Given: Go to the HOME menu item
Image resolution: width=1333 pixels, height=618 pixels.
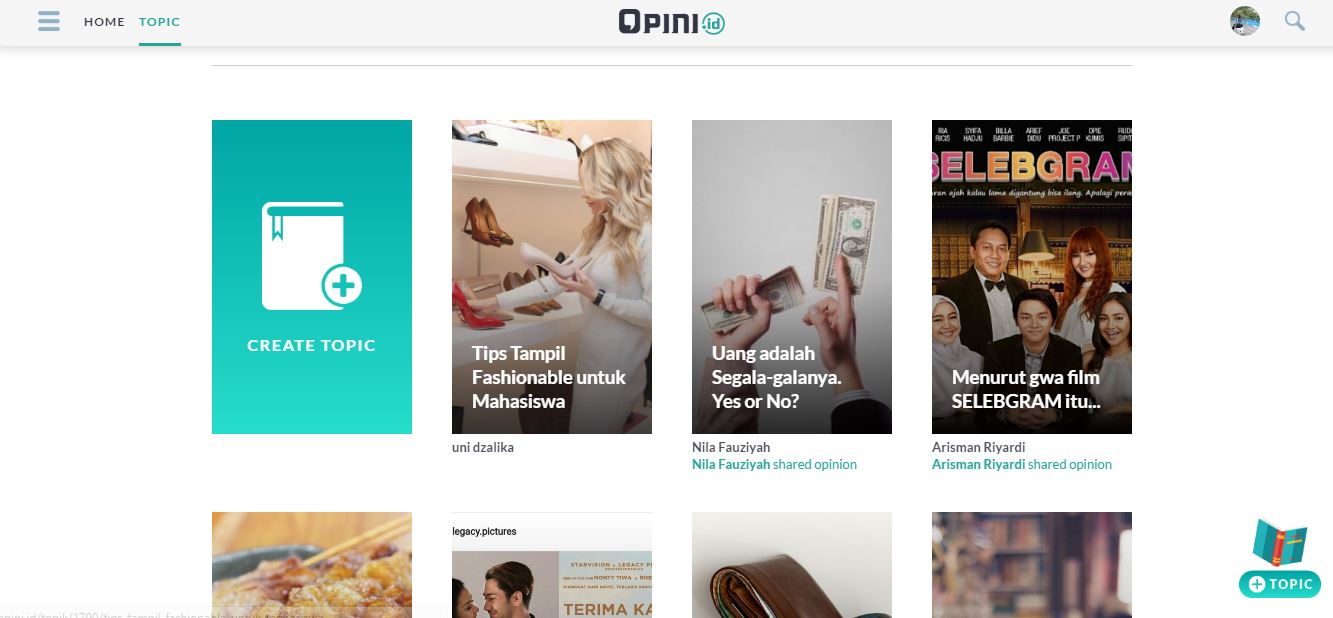Looking at the screenshot, I should [x=104, y=21].
